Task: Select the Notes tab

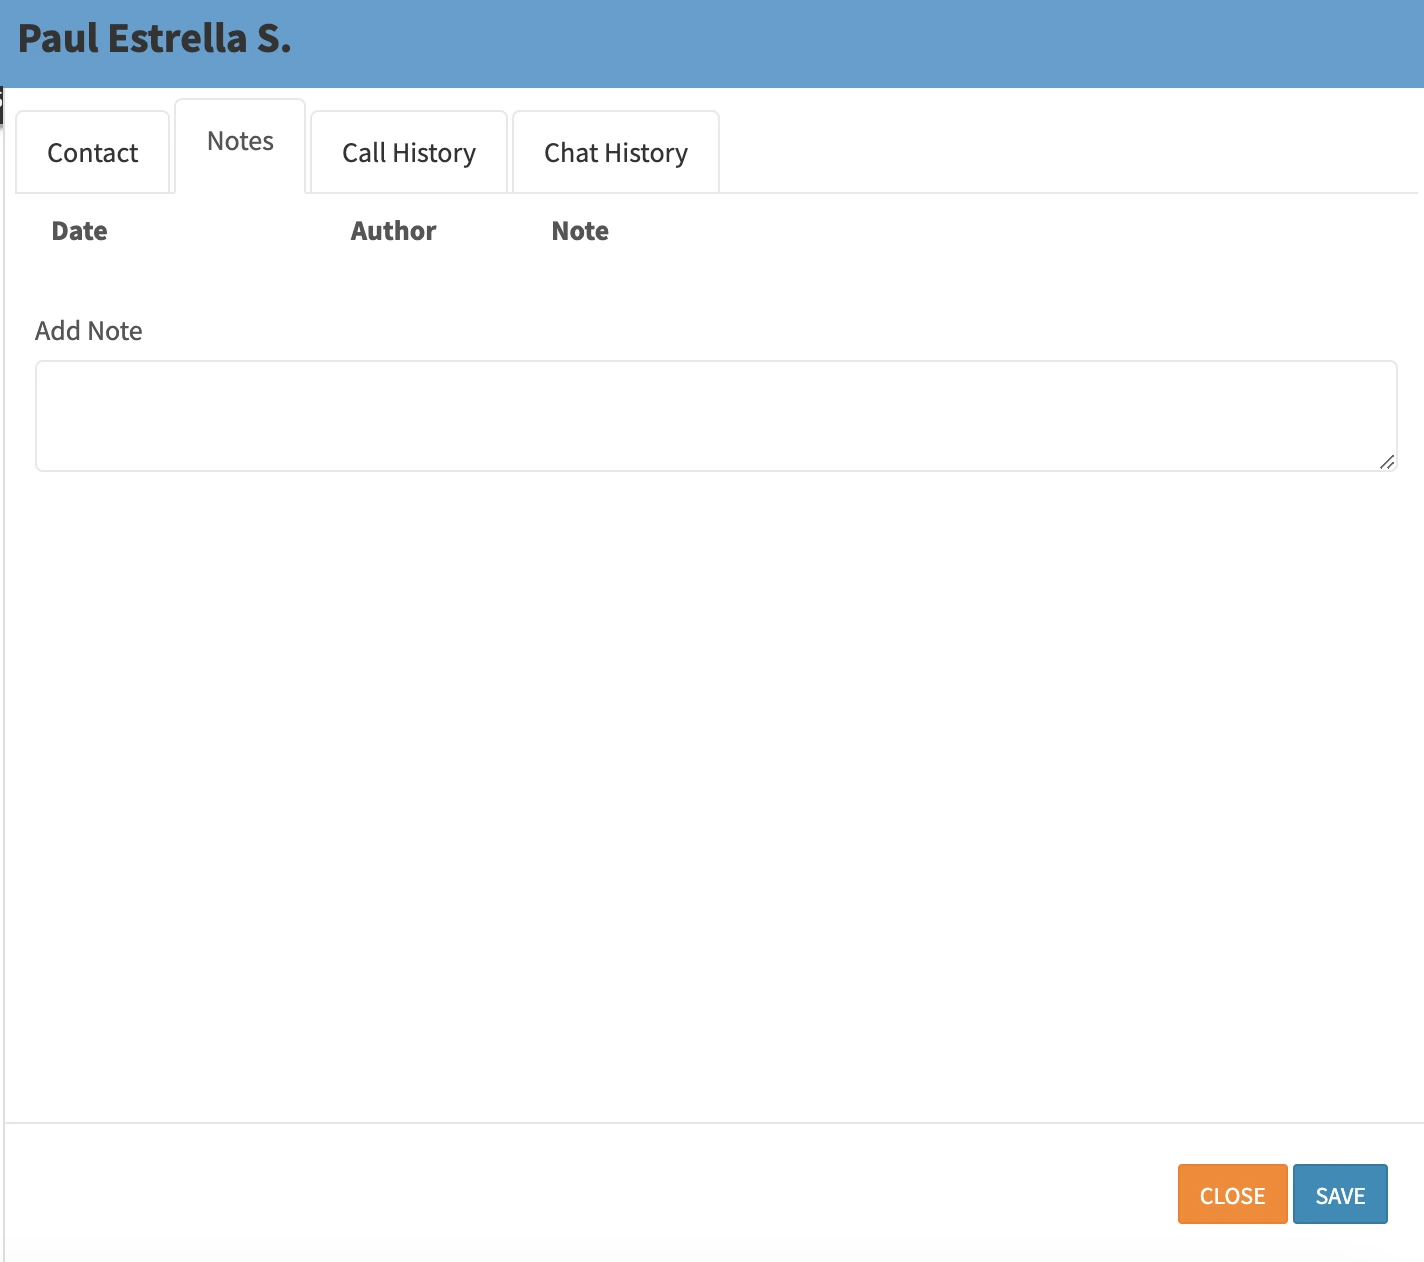Action: coord(240,142)
